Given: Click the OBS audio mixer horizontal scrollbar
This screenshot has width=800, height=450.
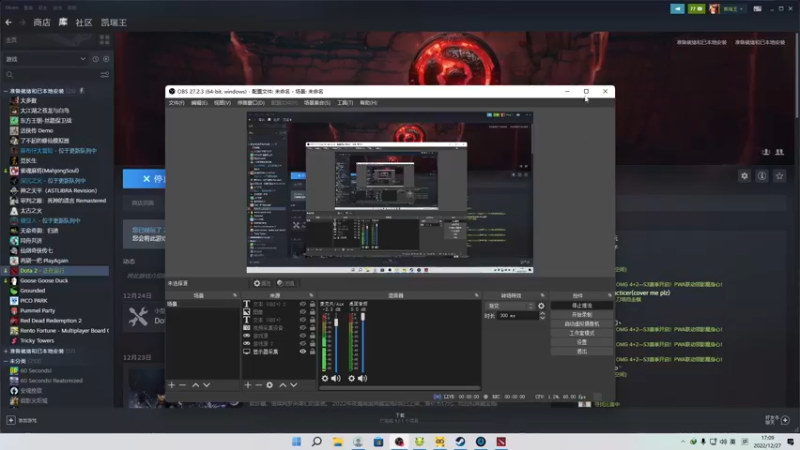Looking at the screenshot, I should pyautogui.click(x=399, y=389).
